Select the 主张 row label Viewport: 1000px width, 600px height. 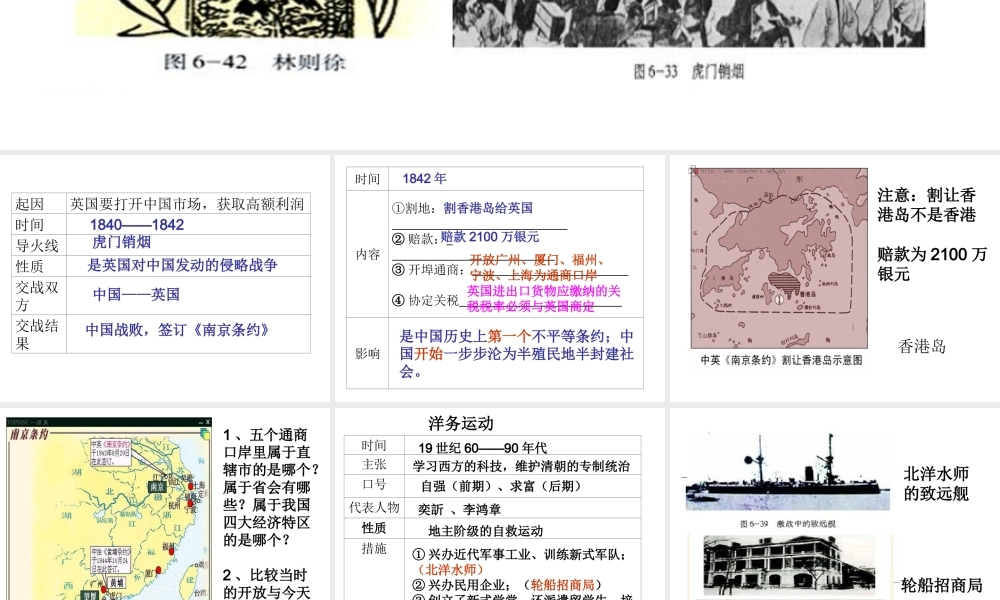pos(374,465)
